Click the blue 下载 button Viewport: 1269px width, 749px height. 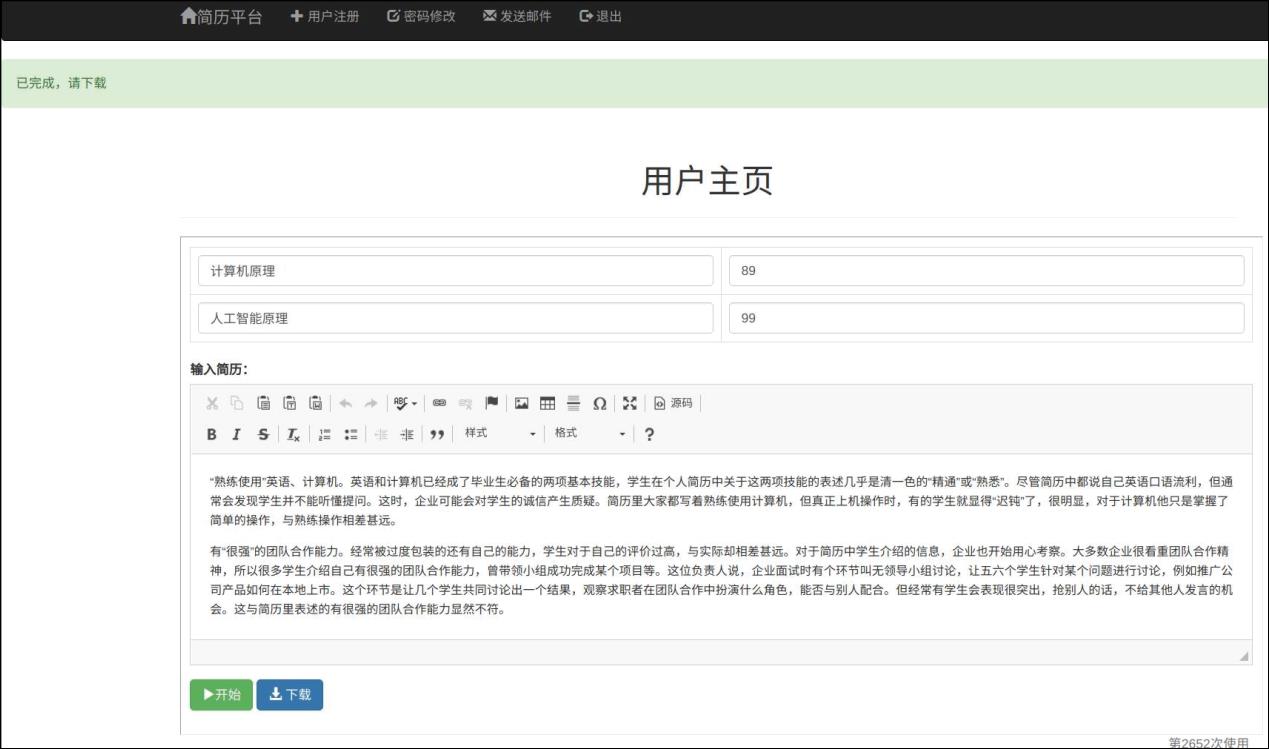coord(289,695)
